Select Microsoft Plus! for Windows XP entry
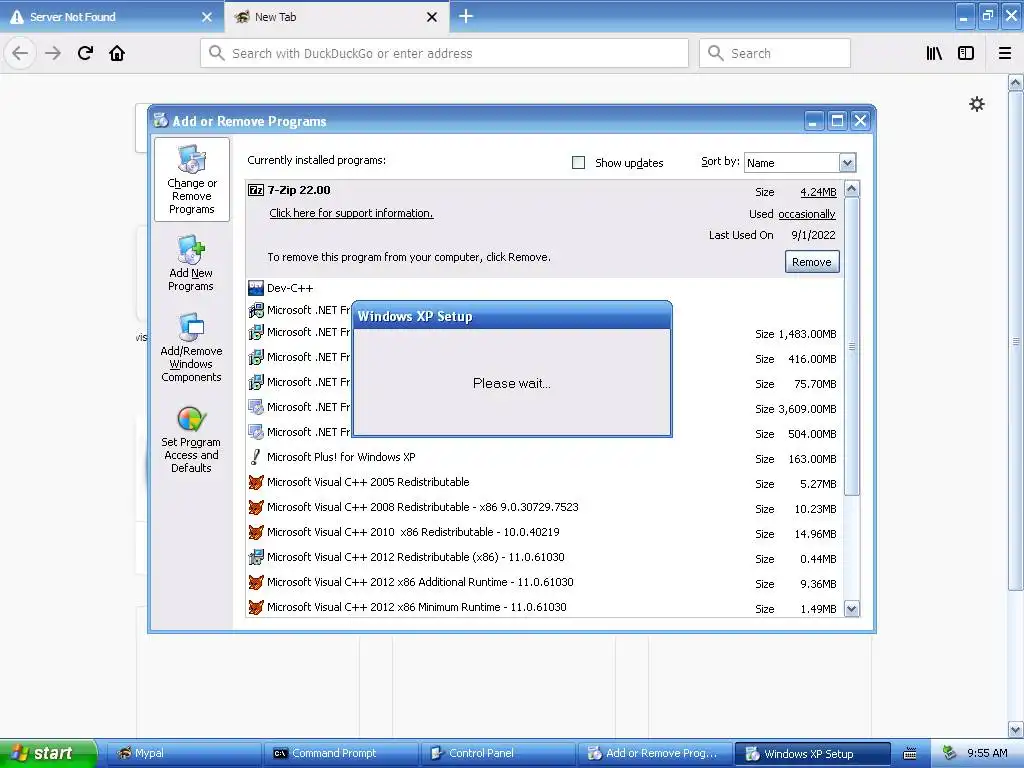Image resolution: width=1024 pixels, height=768 pixels. pyautogui.click(x=545, y=457)
